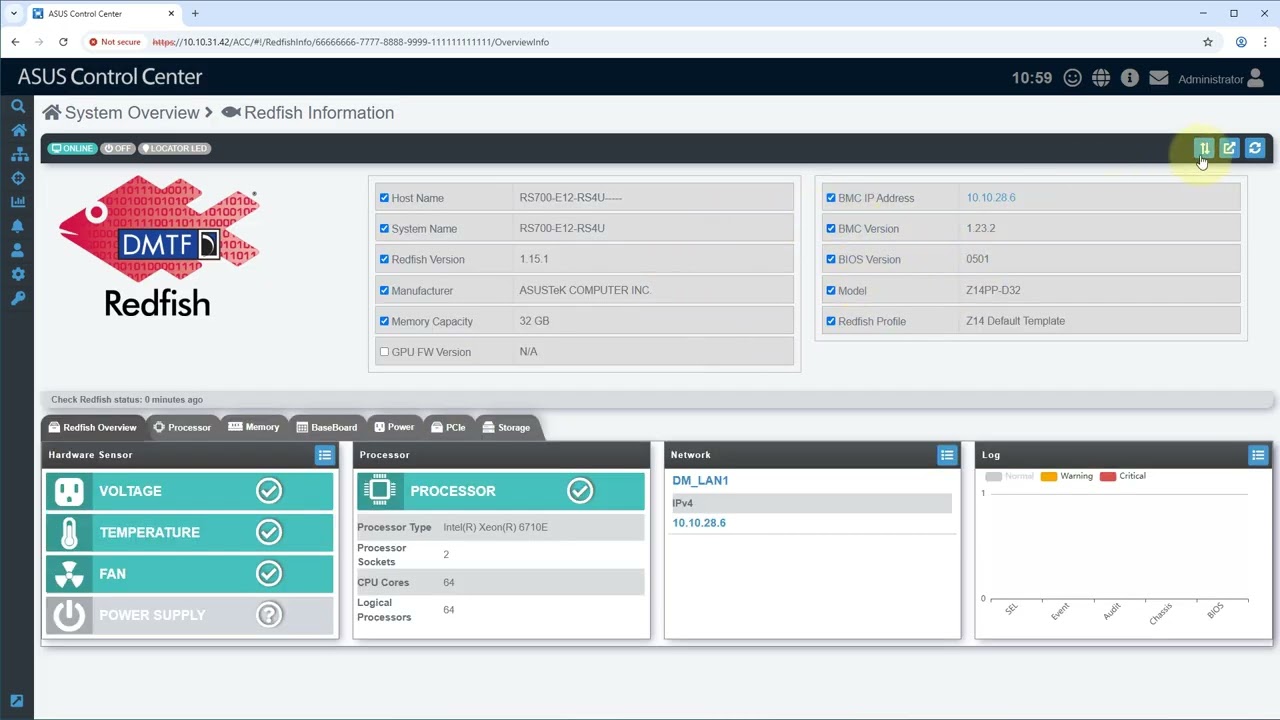Uncheck the Model checkbox
This screenshot has width=1280, height=720.
831,290
